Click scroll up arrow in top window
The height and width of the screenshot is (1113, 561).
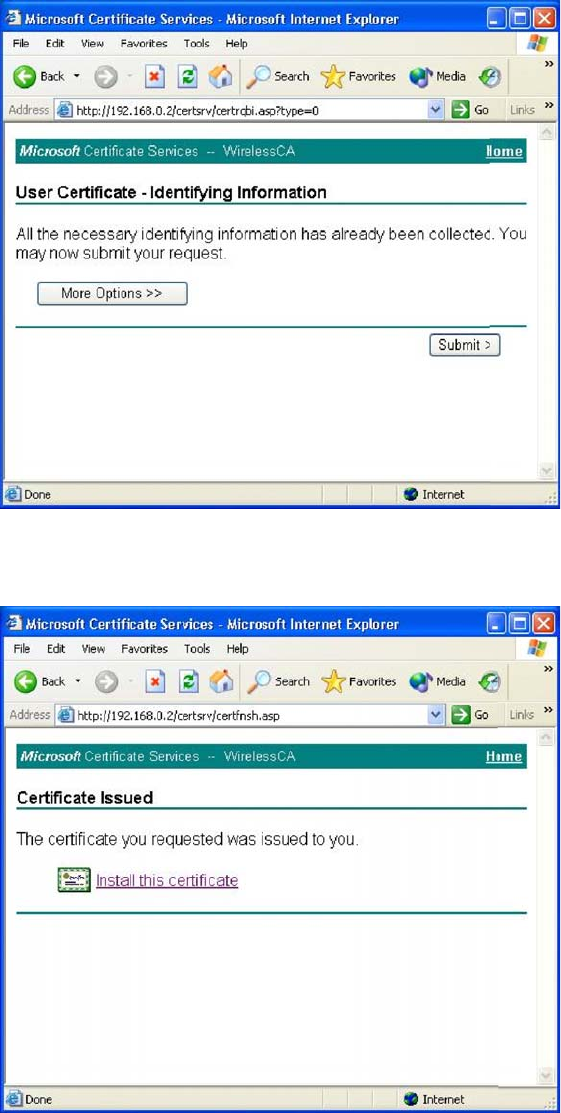[546, 132]
